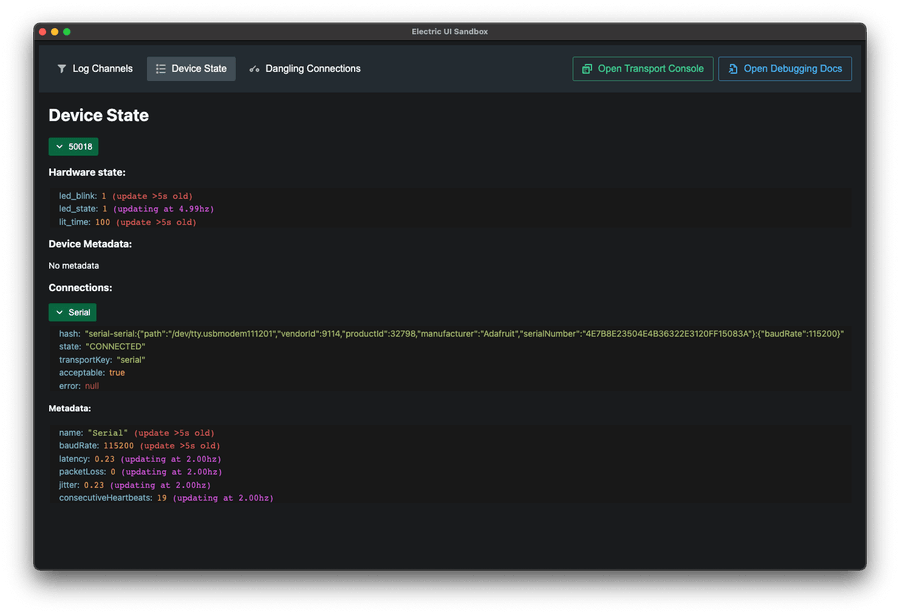Switch to the Log Channels tab
This screenshot has height=615, width=900.
[x=102, y=69]
